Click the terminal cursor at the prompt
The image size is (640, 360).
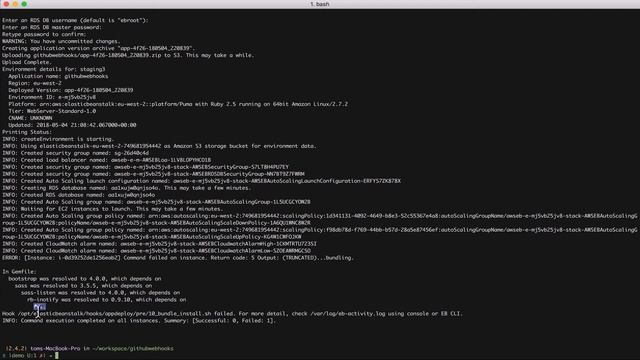tap(57, 356)
